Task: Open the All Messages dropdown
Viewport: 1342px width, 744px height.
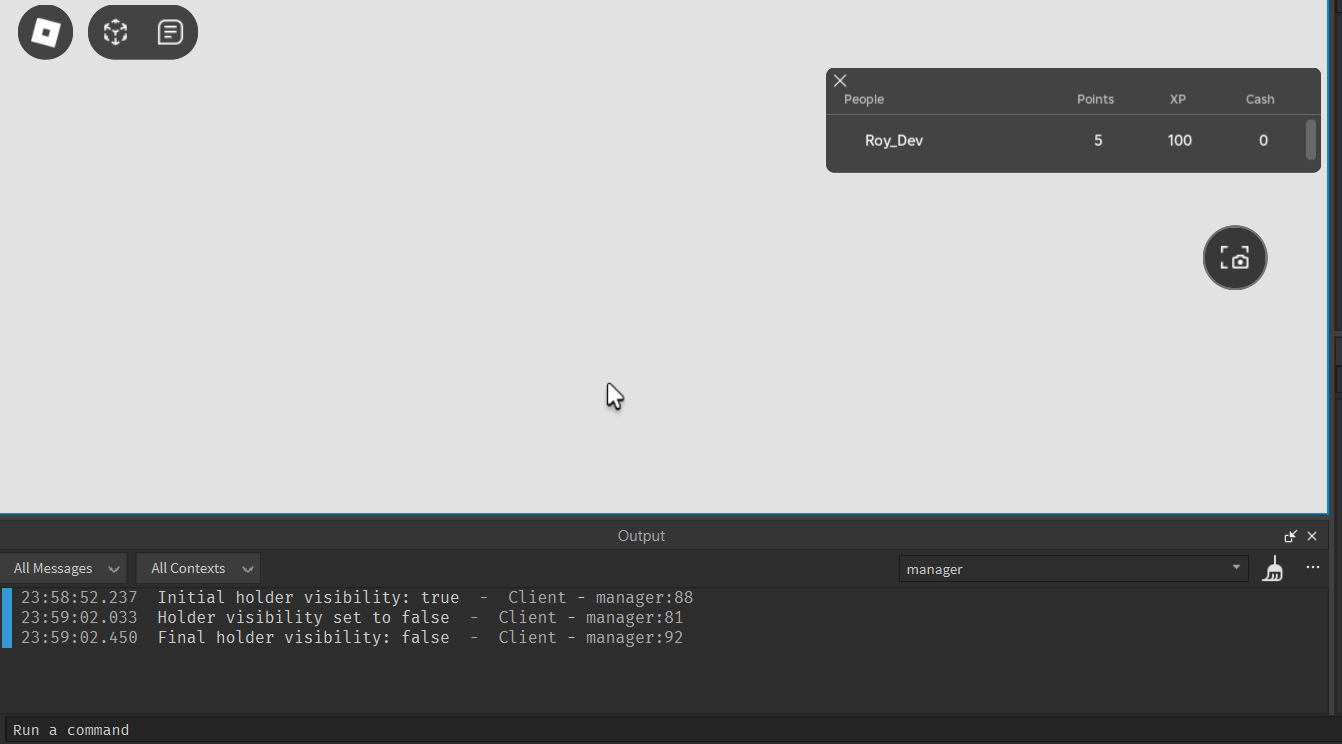Action: [x=113, y=568]
